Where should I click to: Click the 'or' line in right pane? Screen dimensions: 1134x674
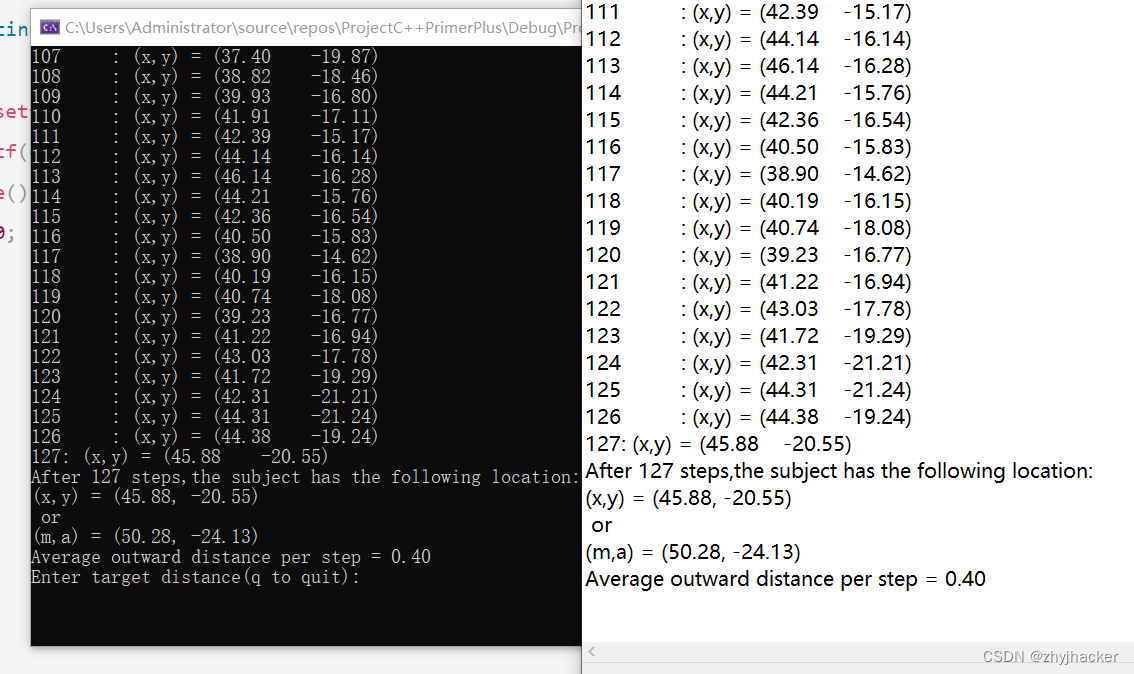602,526
